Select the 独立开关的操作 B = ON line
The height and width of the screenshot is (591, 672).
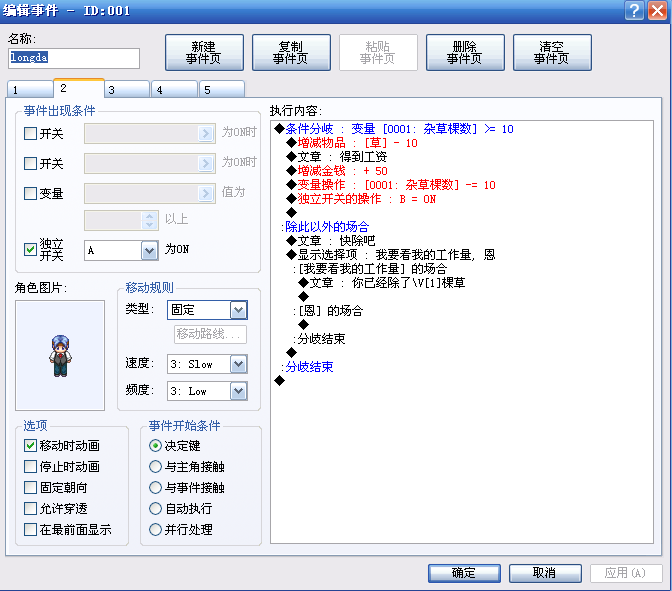coord(361,199)
